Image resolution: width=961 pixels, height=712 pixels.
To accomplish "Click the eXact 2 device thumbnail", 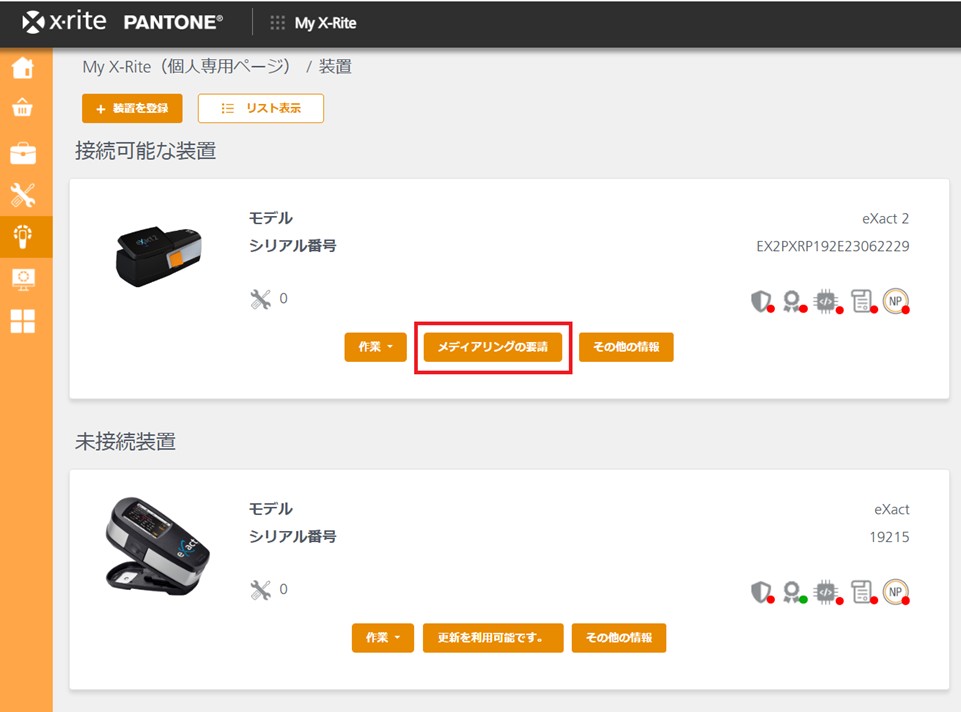I will 158,257.
